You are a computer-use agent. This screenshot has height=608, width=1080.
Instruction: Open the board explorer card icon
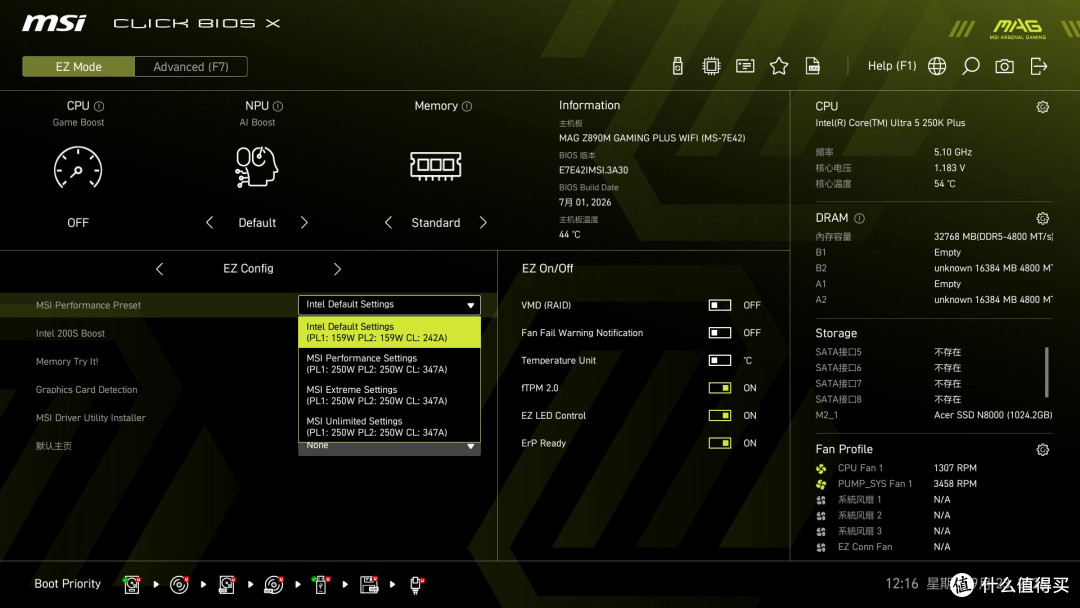pyautogui.click(x=745, y=66)
